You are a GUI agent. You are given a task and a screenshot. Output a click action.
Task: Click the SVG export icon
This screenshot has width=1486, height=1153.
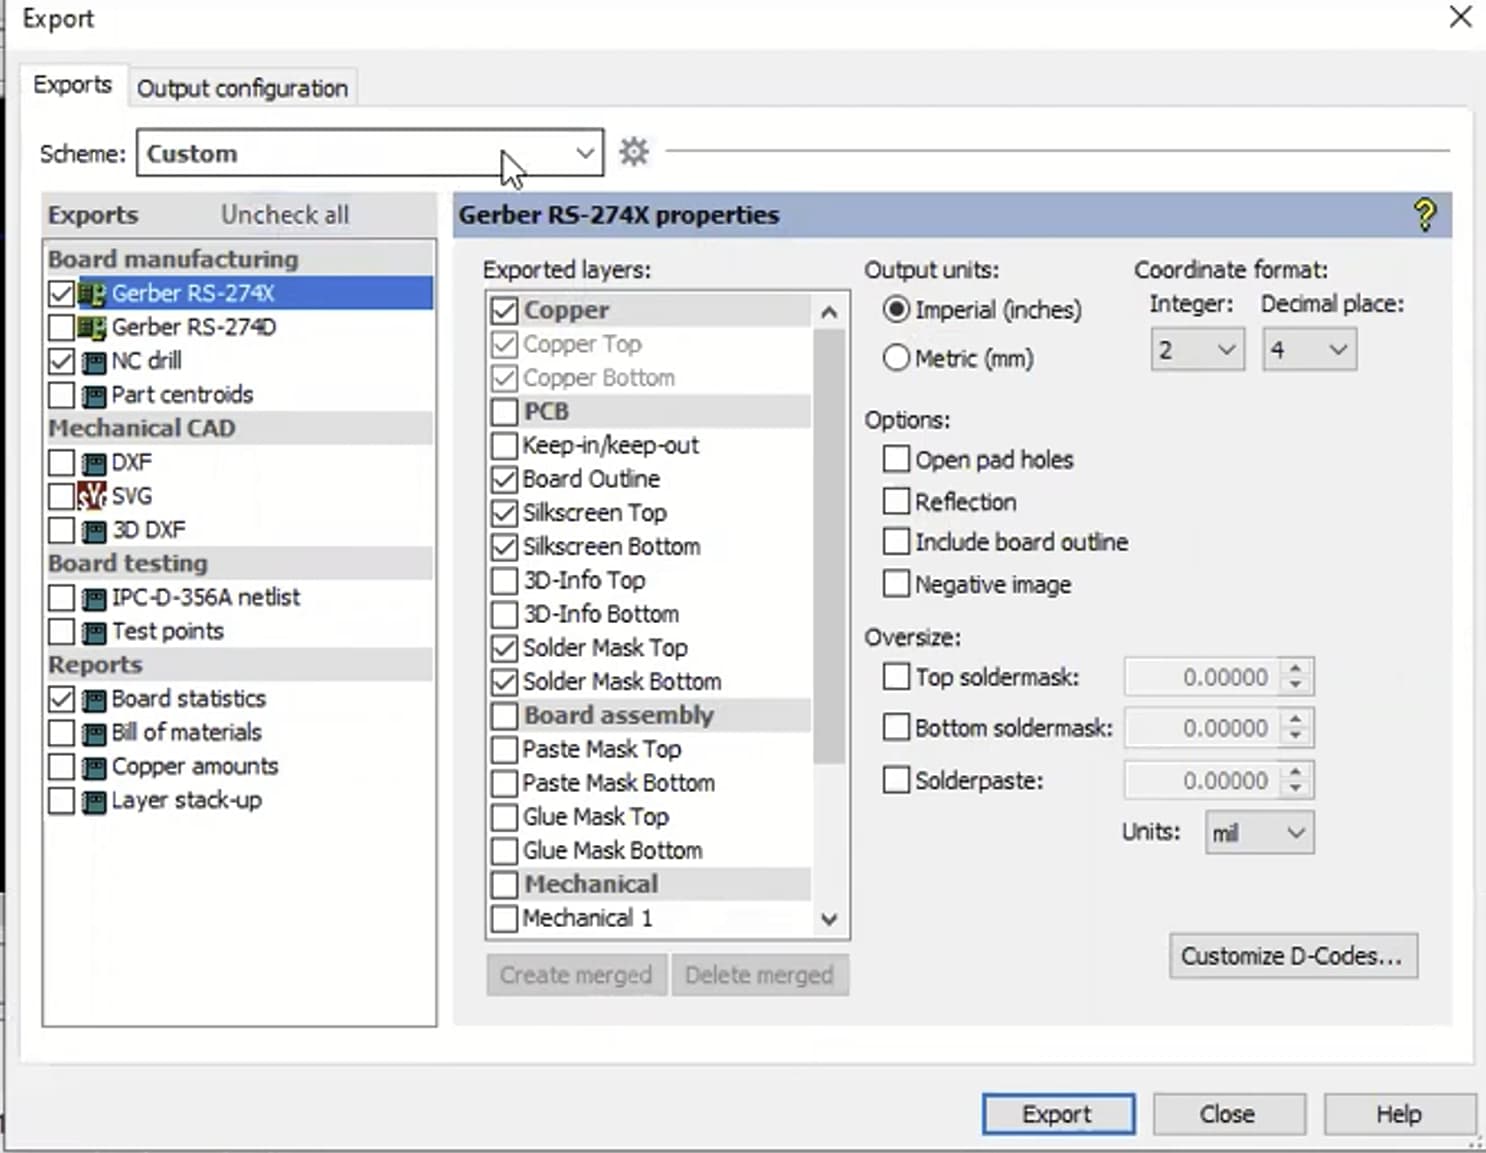point(92,496)
